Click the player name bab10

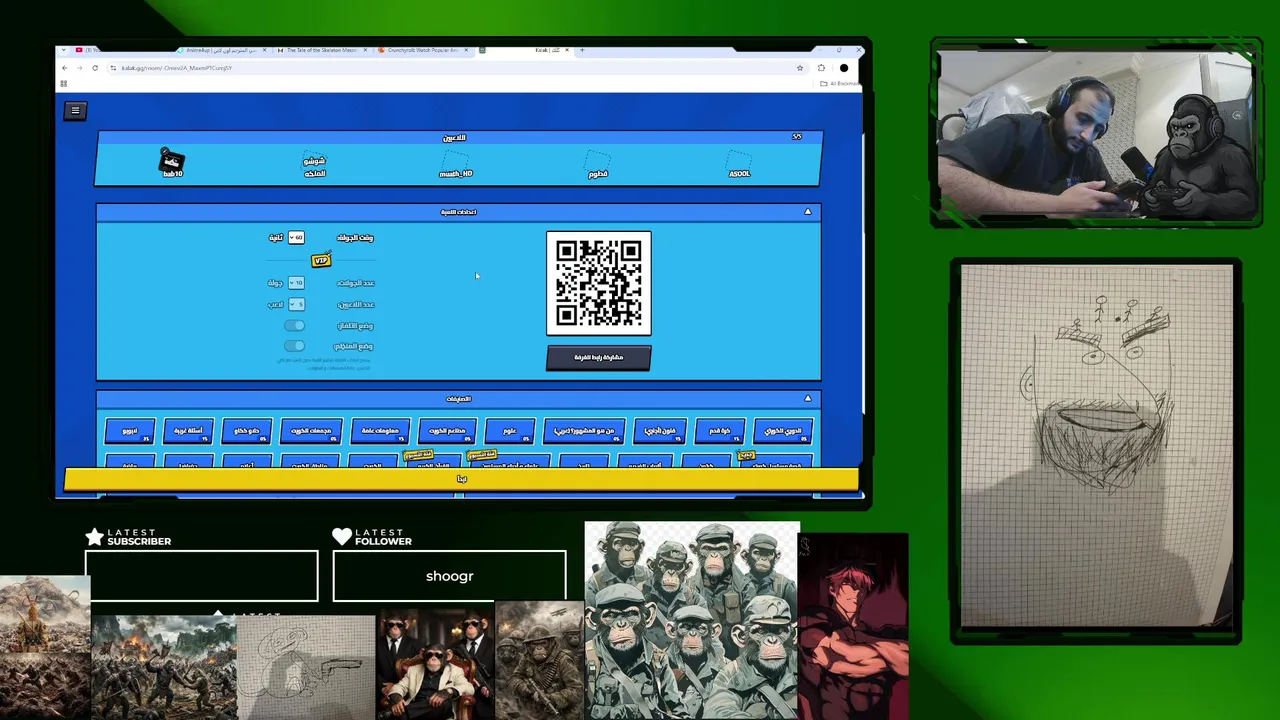[172, 174]
